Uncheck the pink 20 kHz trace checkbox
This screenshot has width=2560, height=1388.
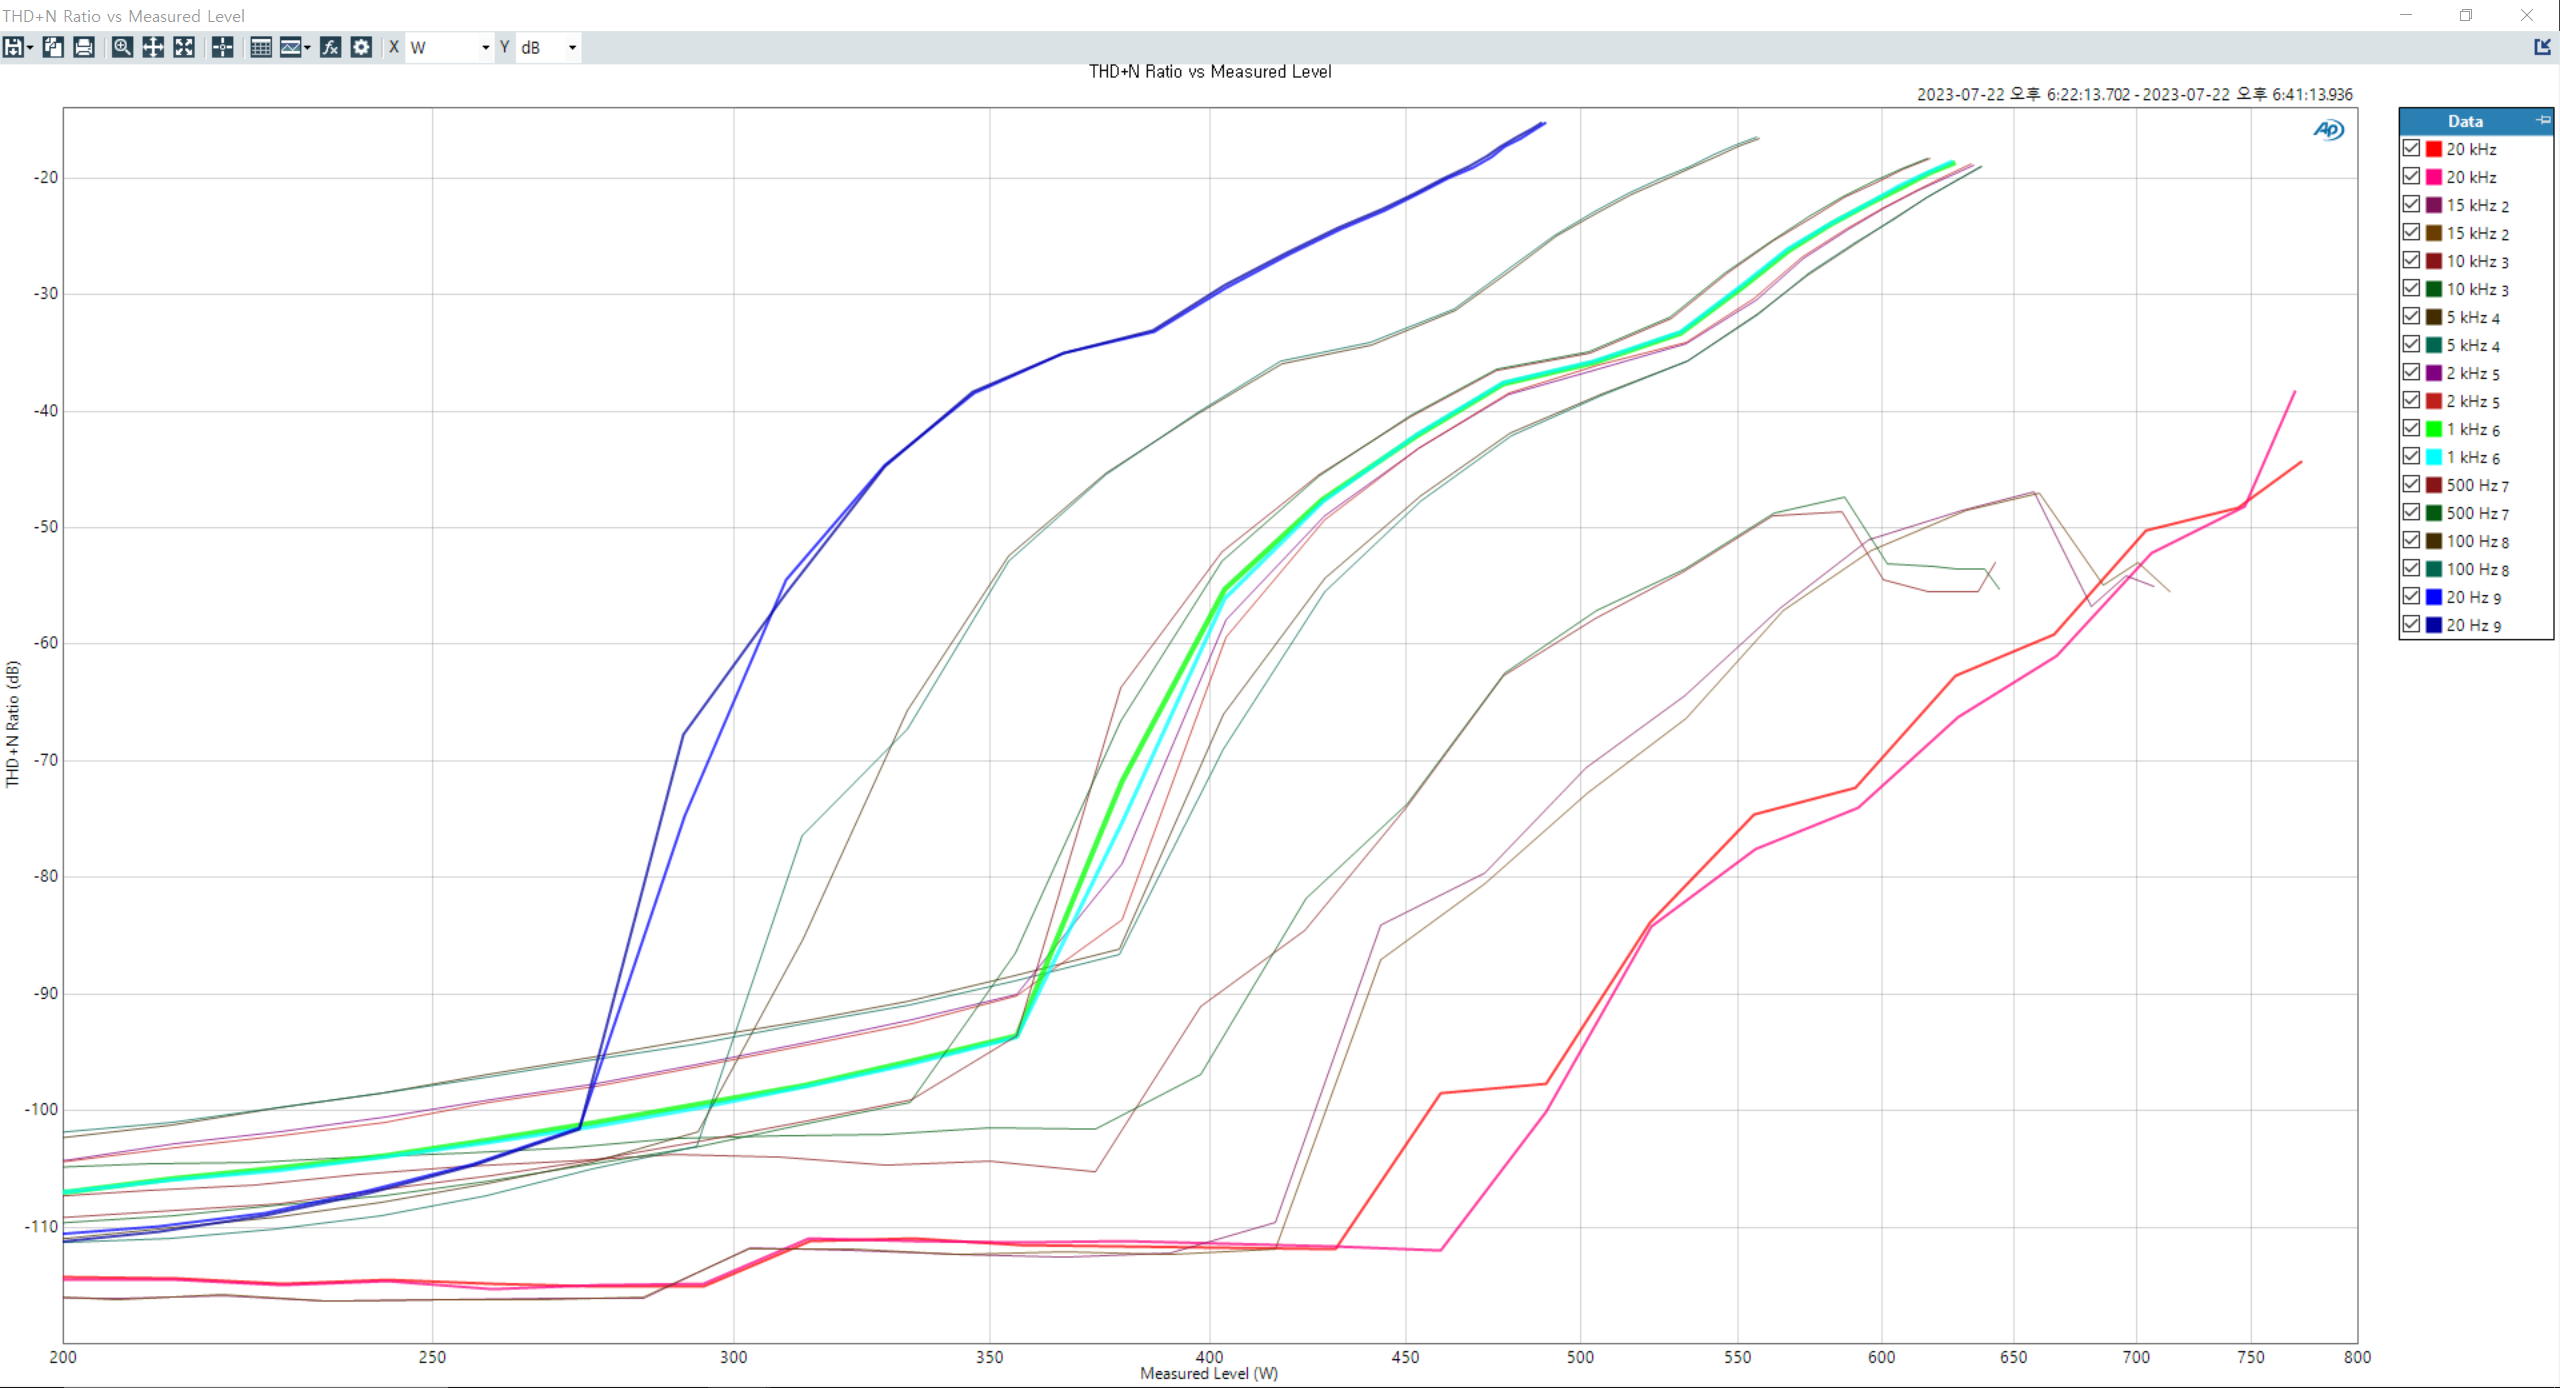[x=2411, y=176]
